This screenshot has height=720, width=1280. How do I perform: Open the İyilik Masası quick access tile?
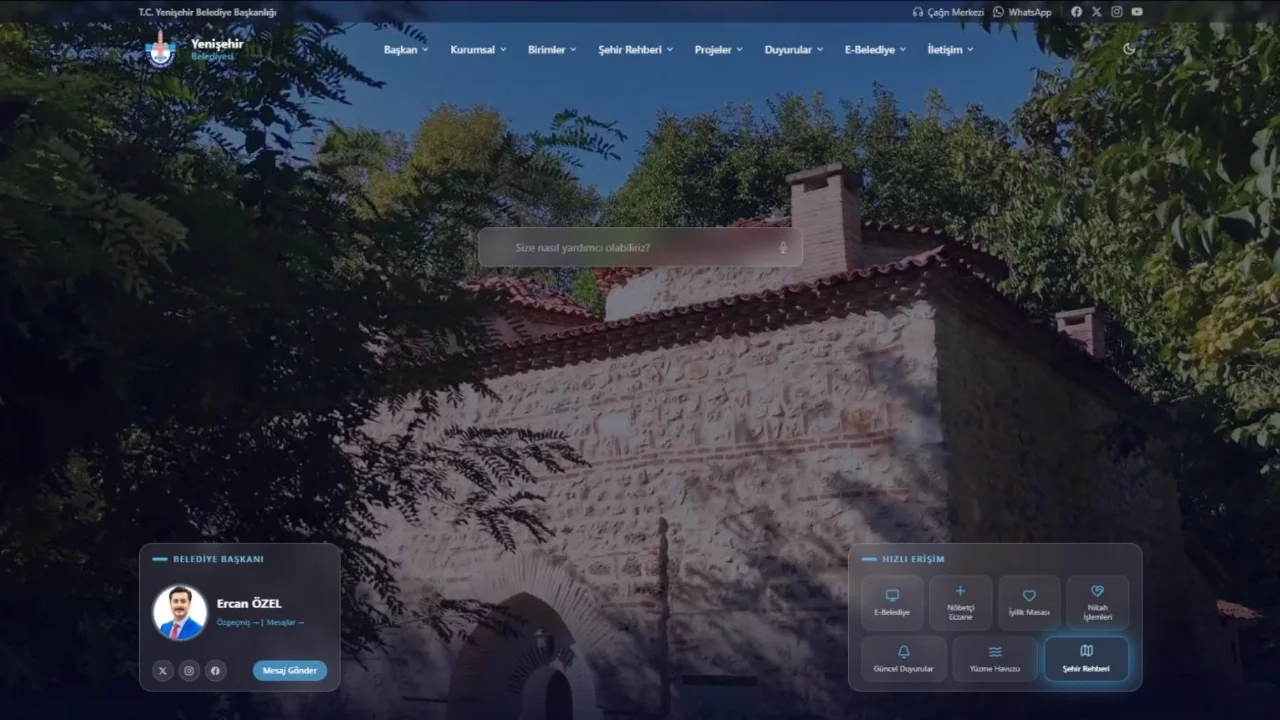1029,603
